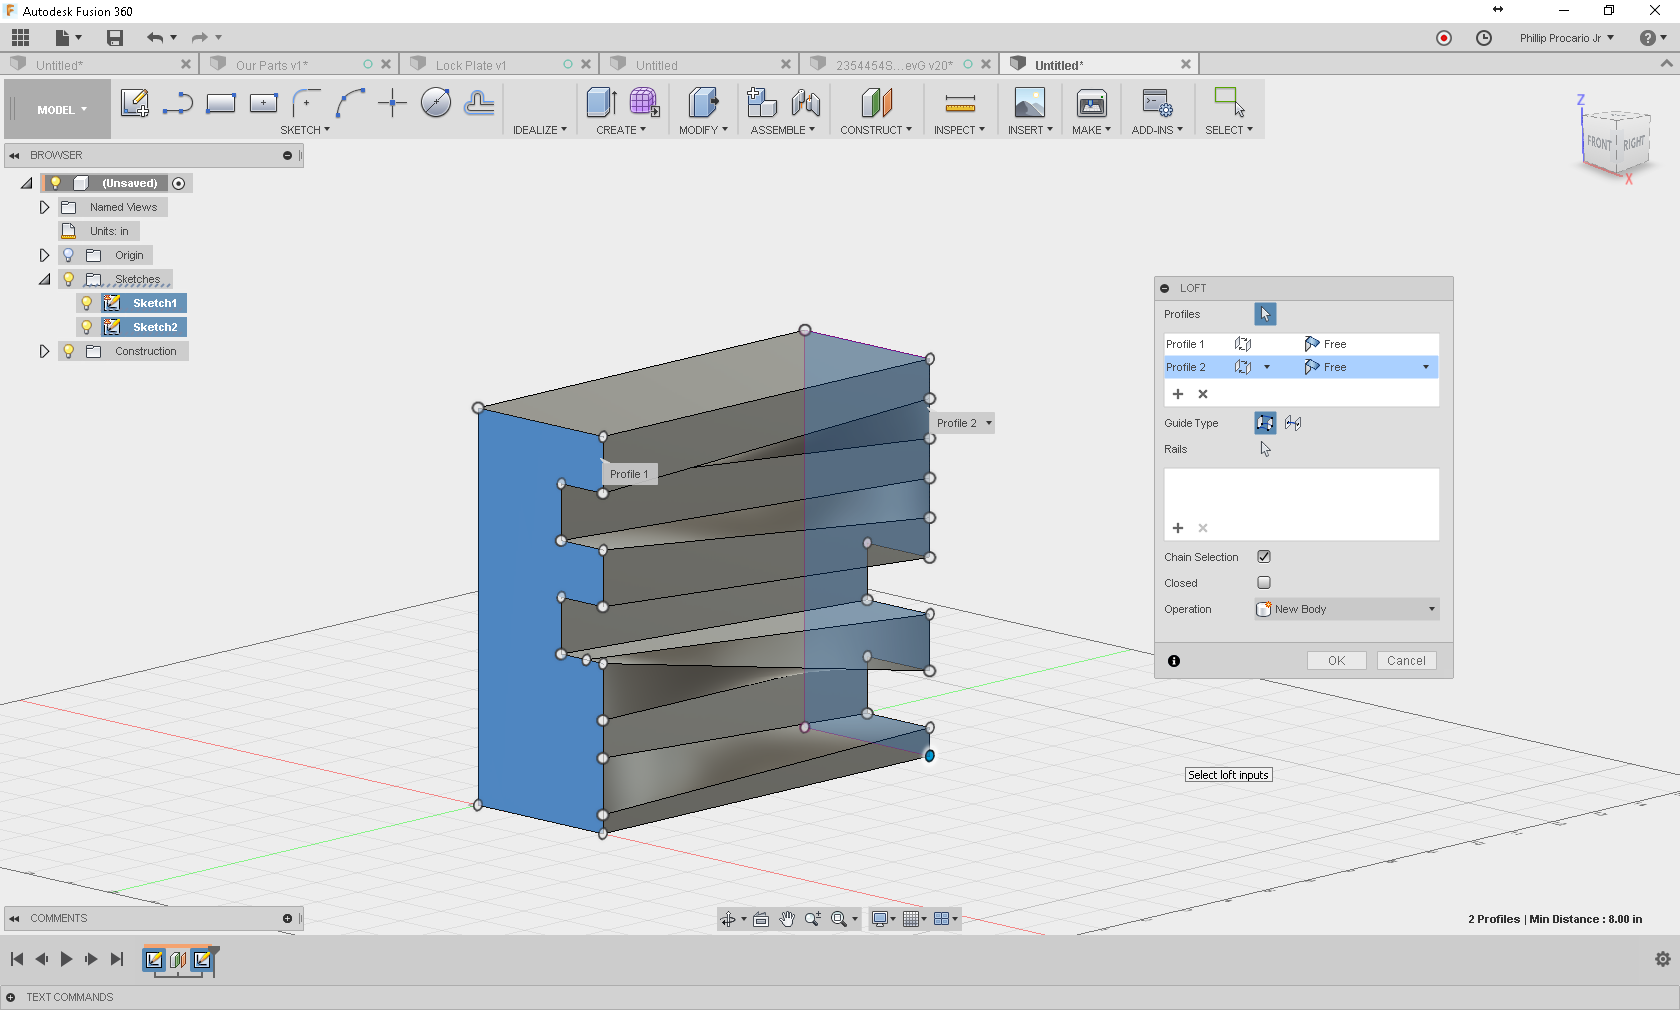
Task: Select the Joint tool icon
Action: tap(805, 103)
